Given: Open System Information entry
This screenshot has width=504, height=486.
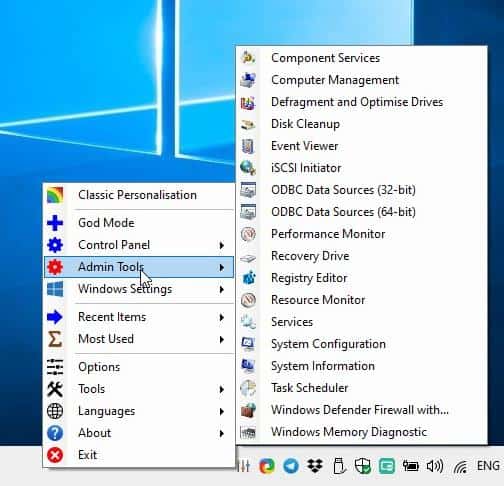Looking at the screenshot, I should pos(362,366).
